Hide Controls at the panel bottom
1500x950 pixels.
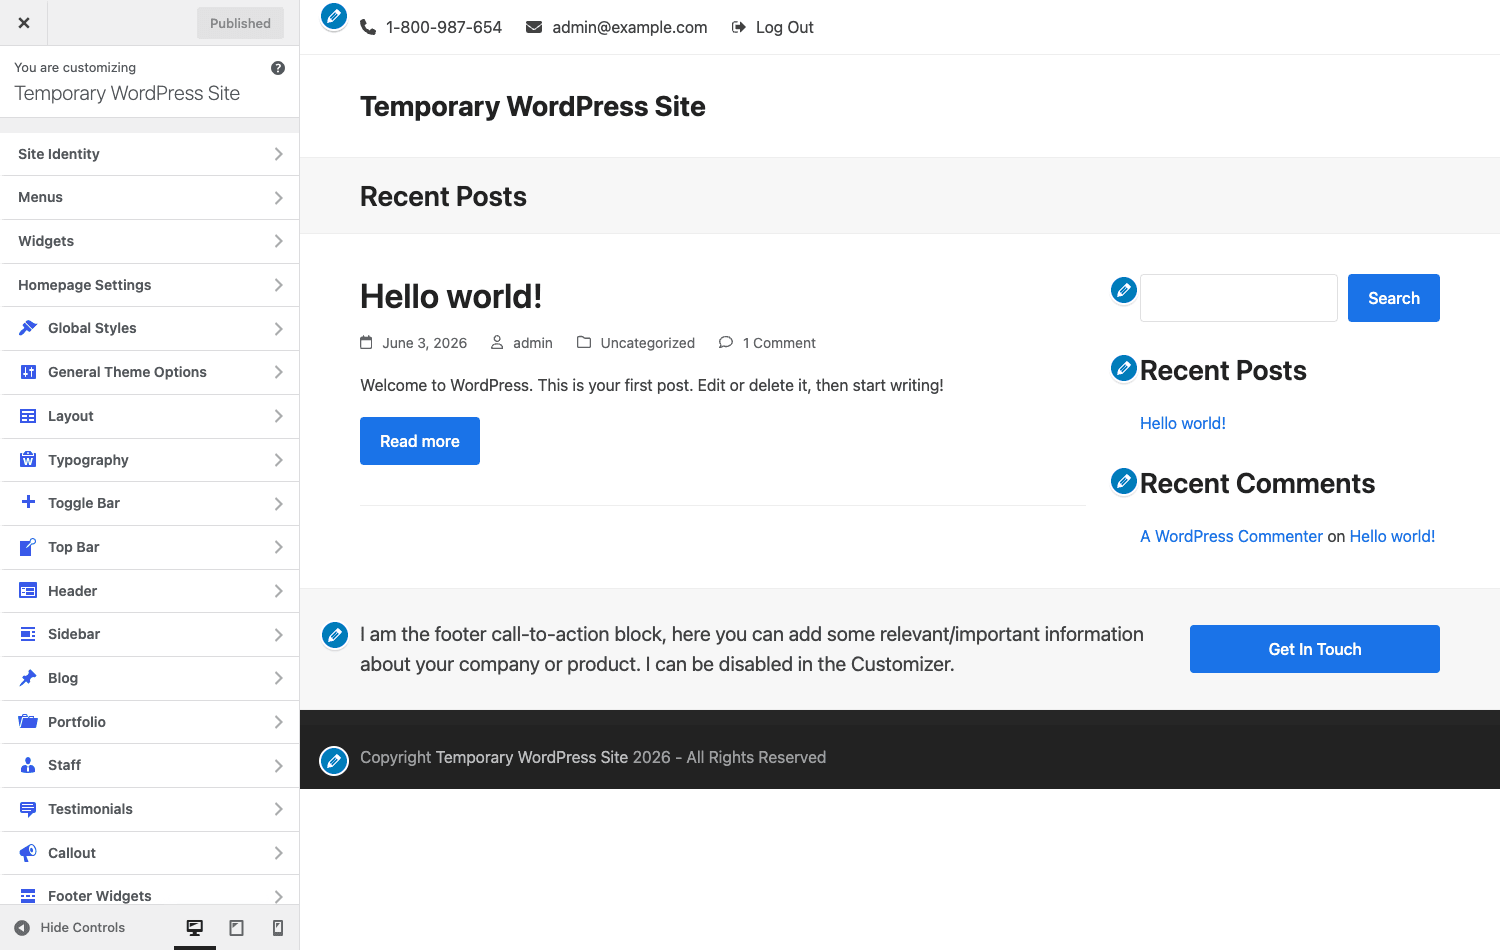[70, 928]
